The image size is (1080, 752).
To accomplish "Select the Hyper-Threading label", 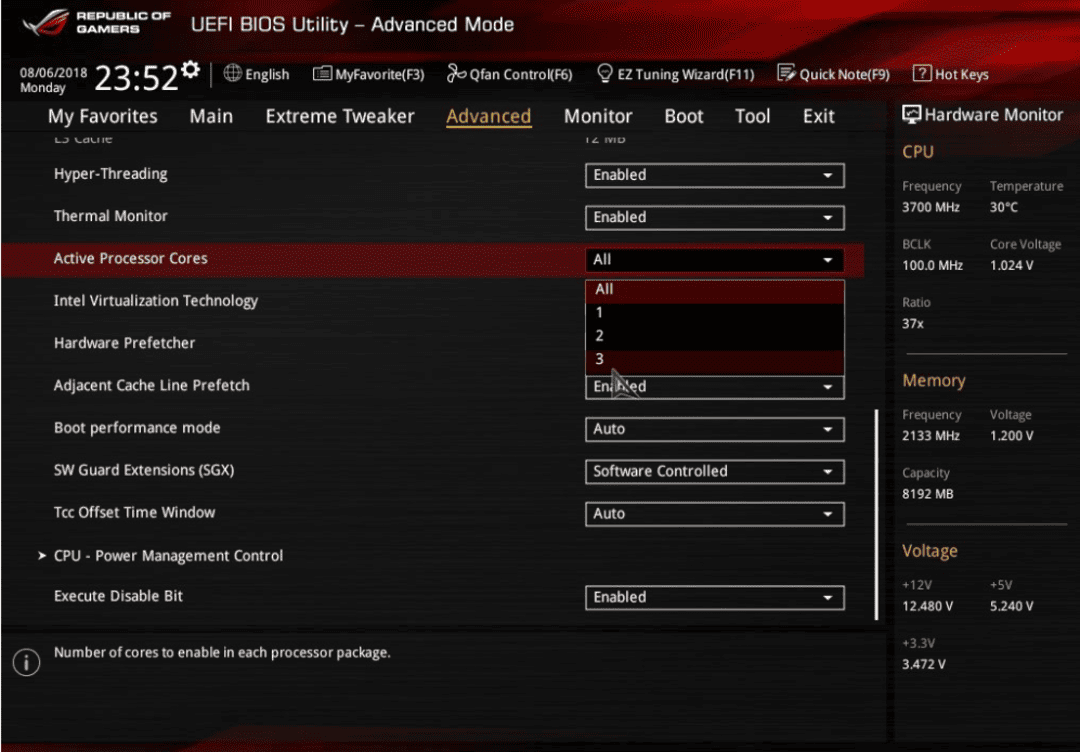I will 111,174.
